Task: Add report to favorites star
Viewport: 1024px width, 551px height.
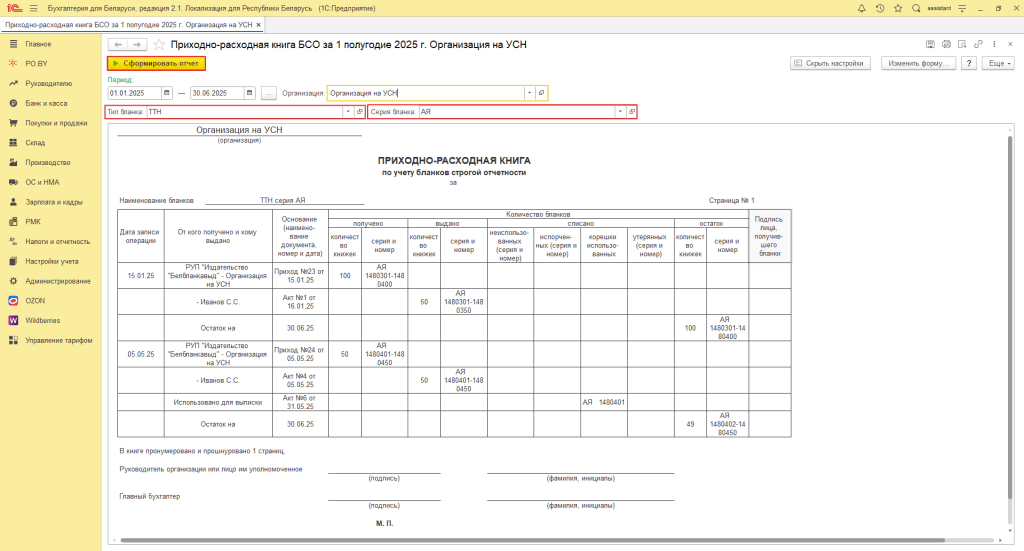Action: point(159,44)
